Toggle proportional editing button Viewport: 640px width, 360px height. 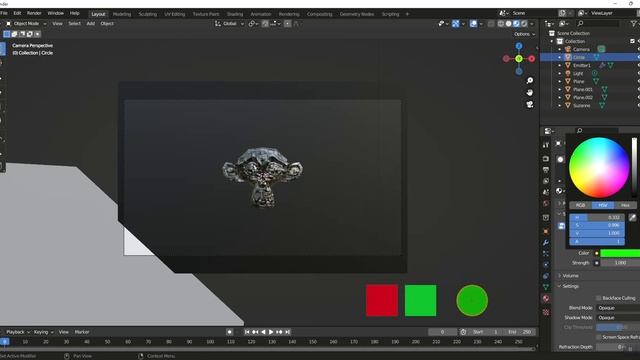tap(287, 24)
